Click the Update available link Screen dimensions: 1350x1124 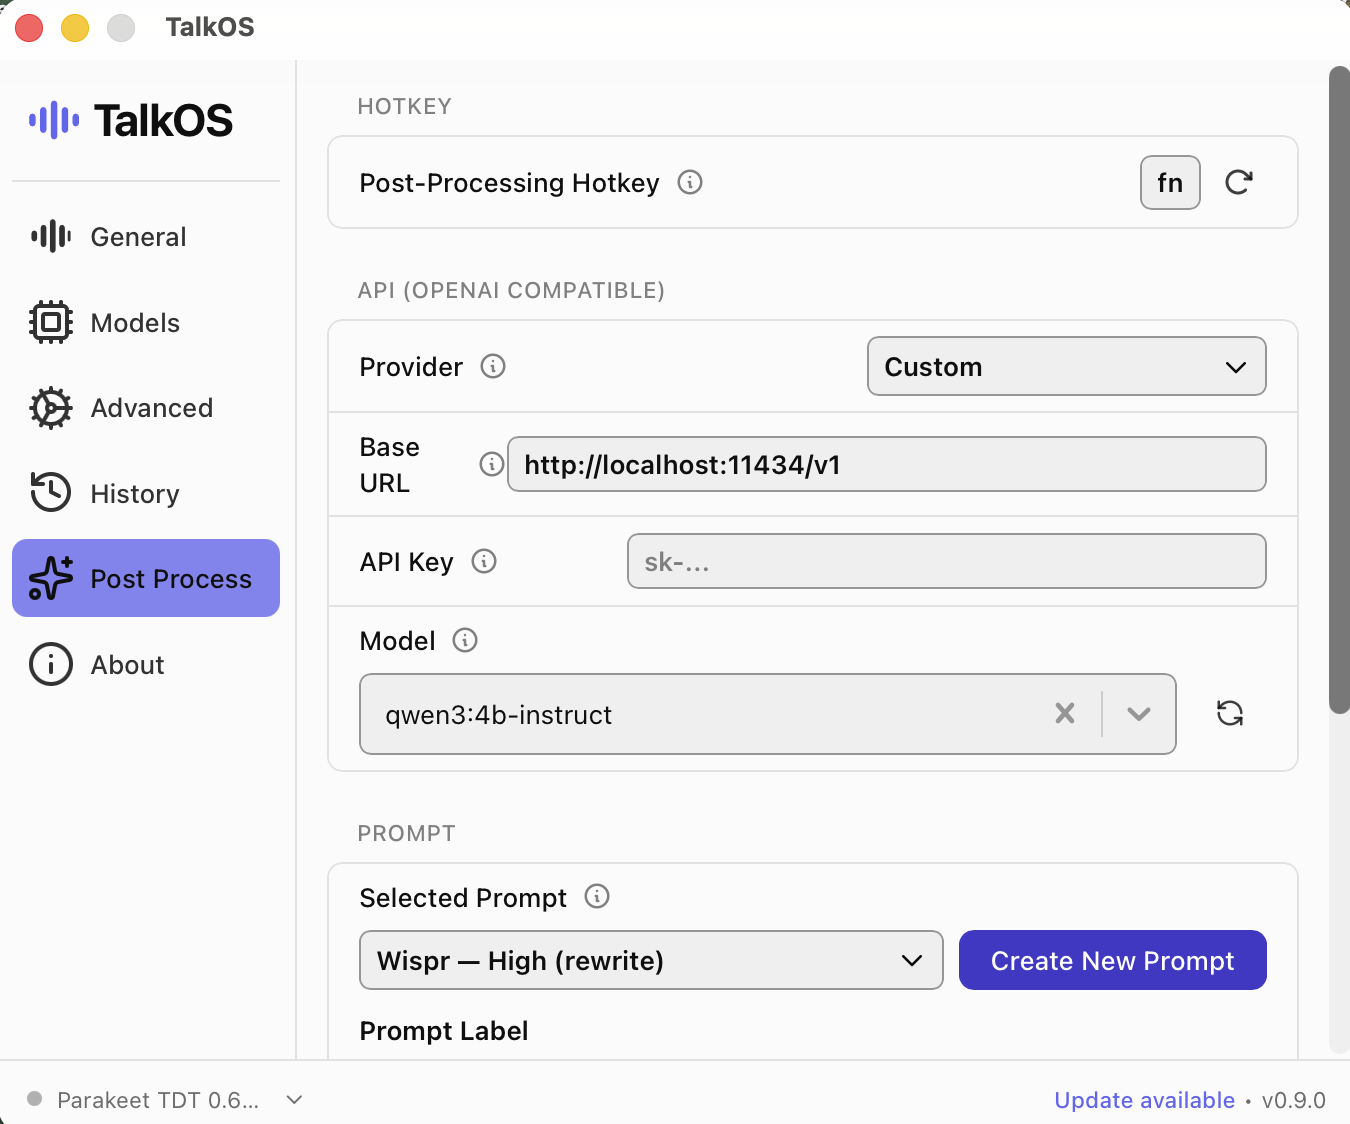[x=1145, y=1100]
